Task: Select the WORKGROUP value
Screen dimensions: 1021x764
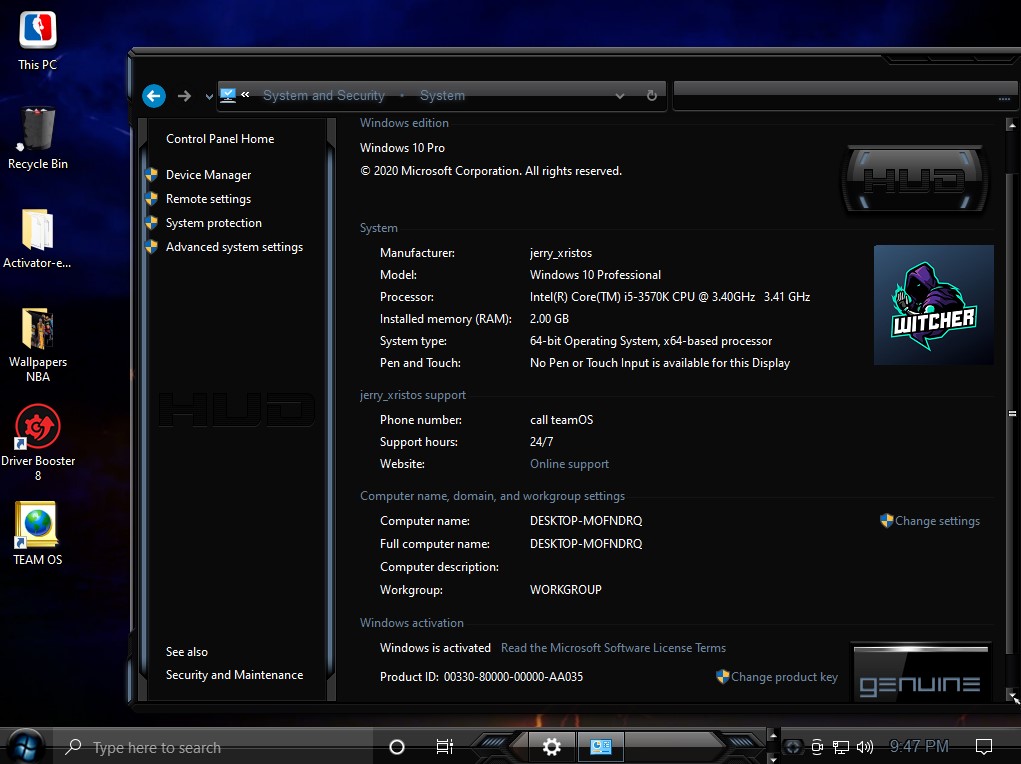Action: pos(565,589)
